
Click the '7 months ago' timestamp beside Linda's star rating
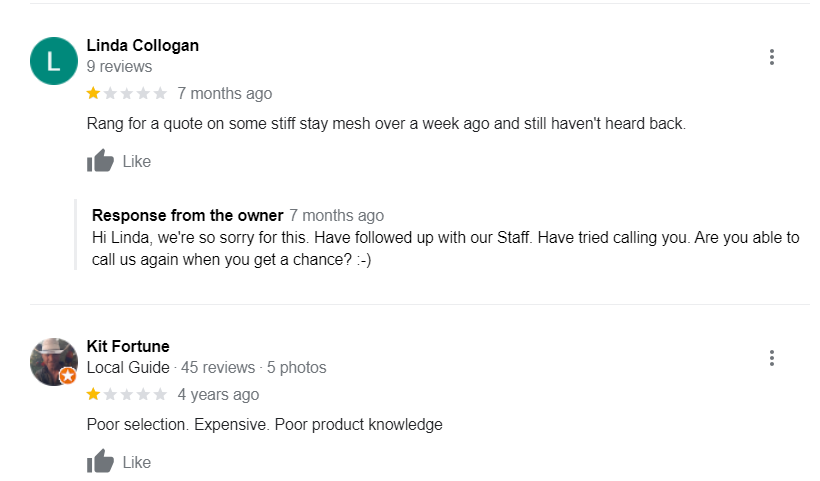(x=224, y=94)
